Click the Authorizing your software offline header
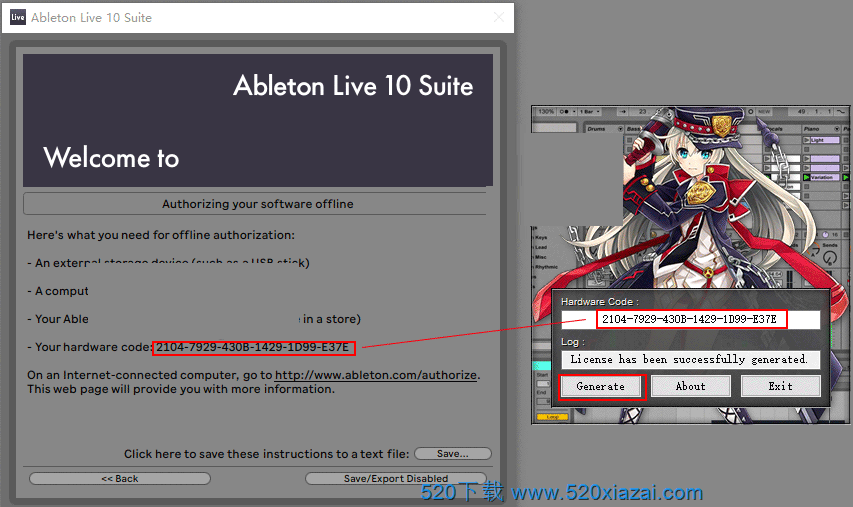This screenshot has height=507, width=853. pos(257,204)
